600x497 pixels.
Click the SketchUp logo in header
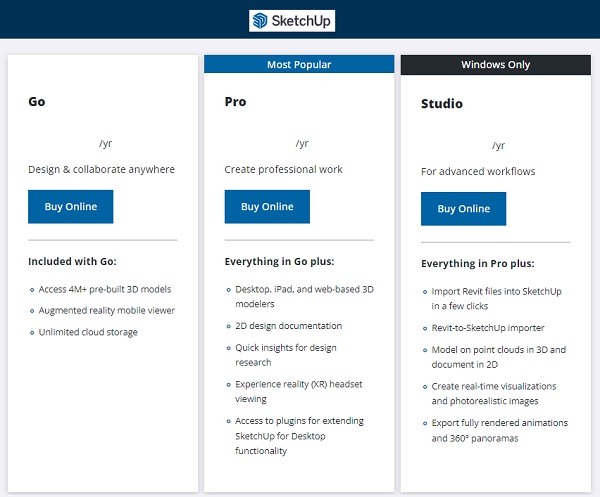(x=292, y=21)
